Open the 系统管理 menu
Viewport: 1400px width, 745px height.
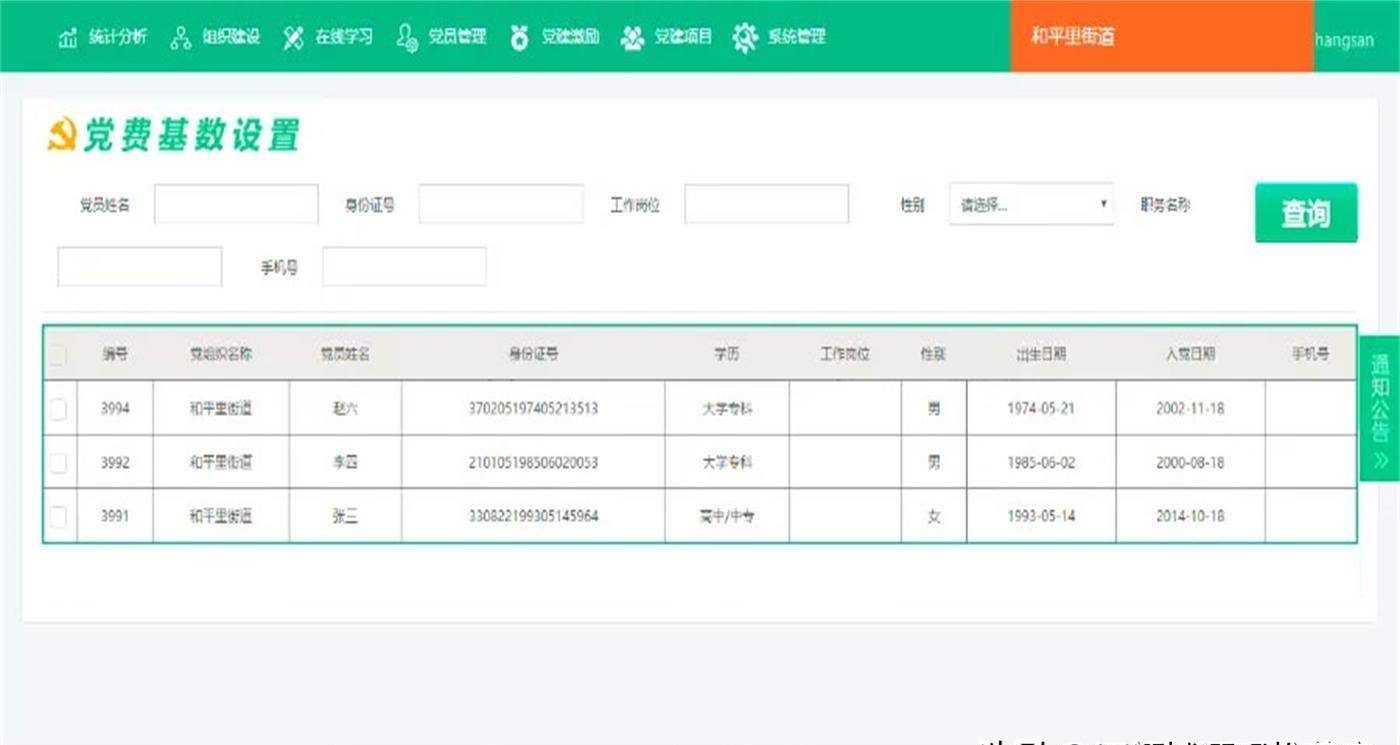(796, 37)
